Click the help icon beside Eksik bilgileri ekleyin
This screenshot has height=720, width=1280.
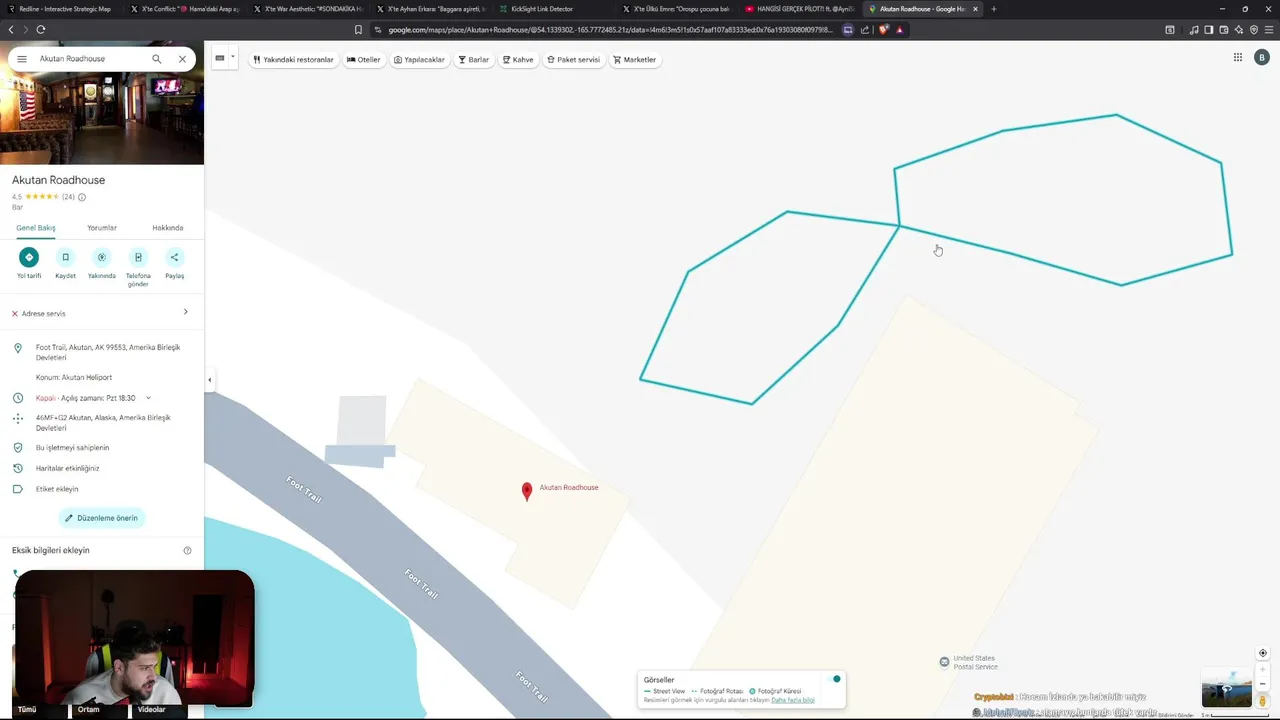(187, 550)
